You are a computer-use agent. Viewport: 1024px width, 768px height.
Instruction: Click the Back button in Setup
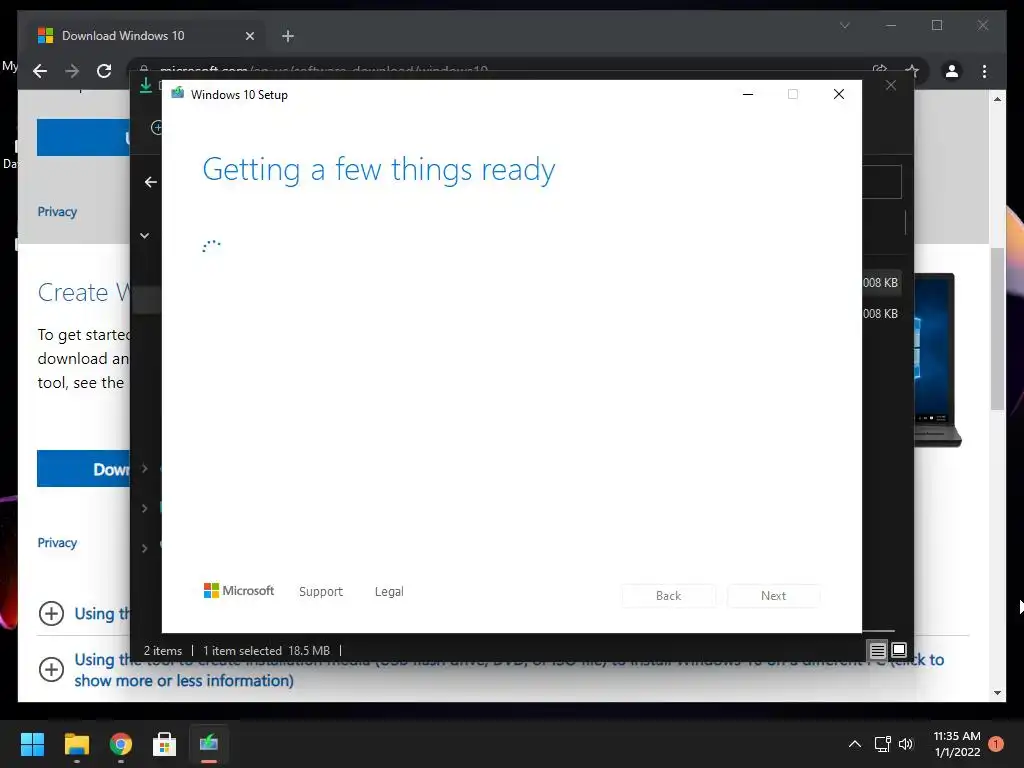click(669, 596)
